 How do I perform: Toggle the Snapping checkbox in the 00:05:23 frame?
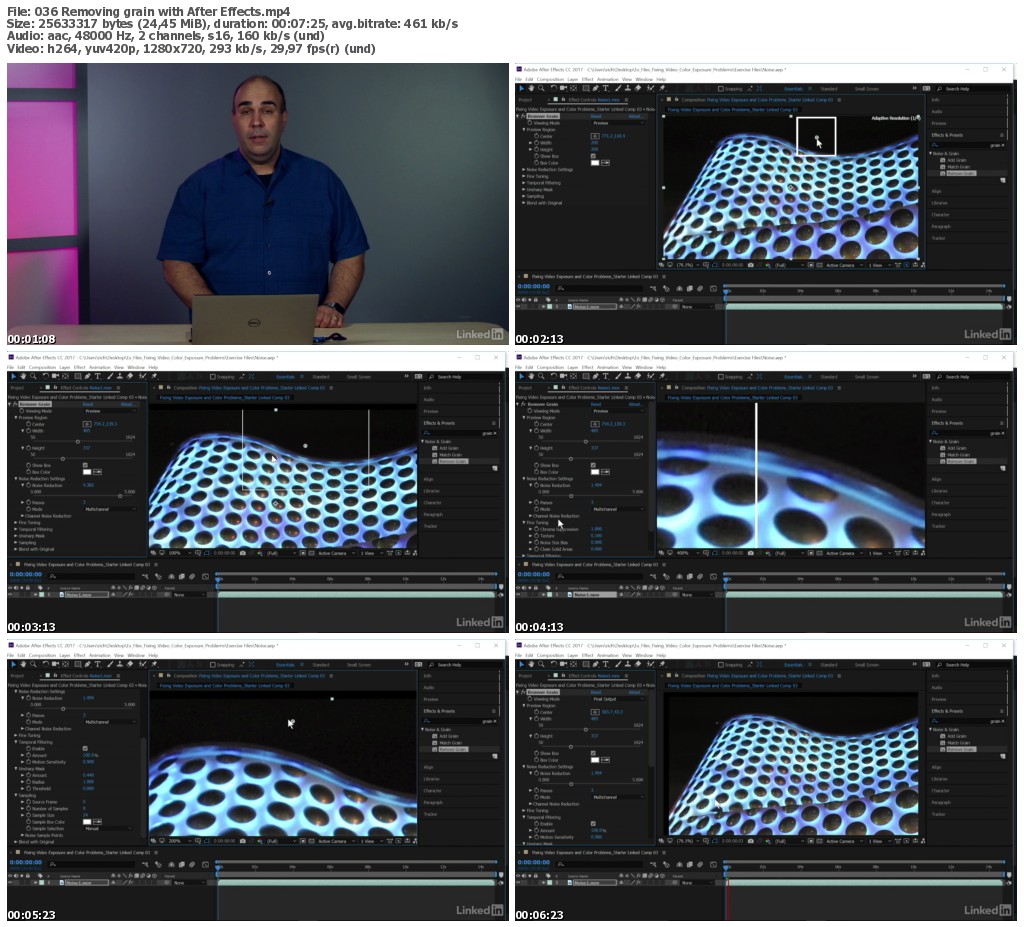click(212, 665)
